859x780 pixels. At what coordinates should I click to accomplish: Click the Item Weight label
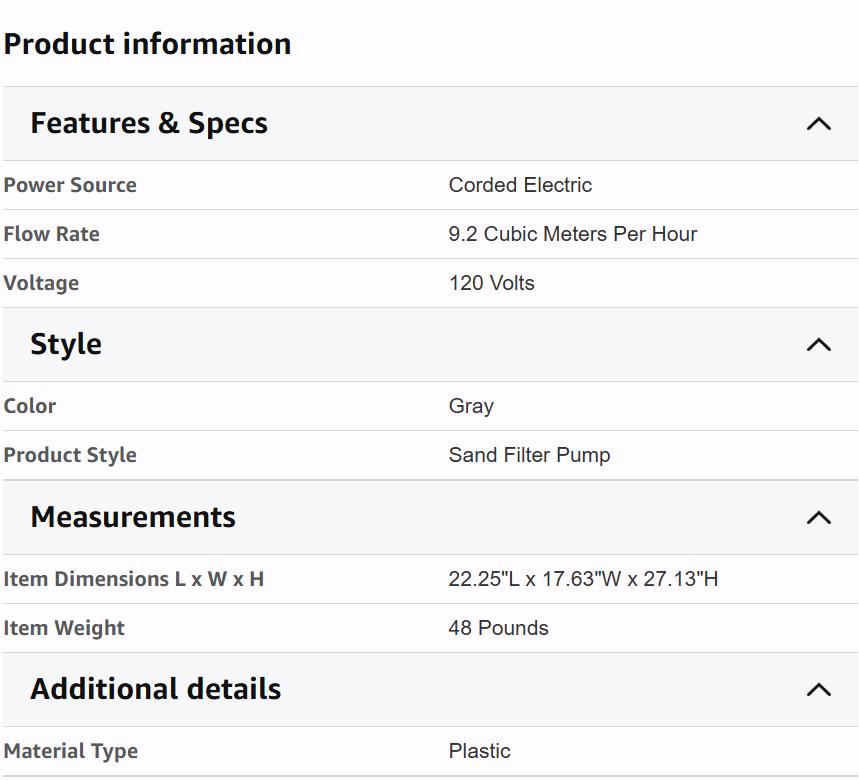[64, 628]
